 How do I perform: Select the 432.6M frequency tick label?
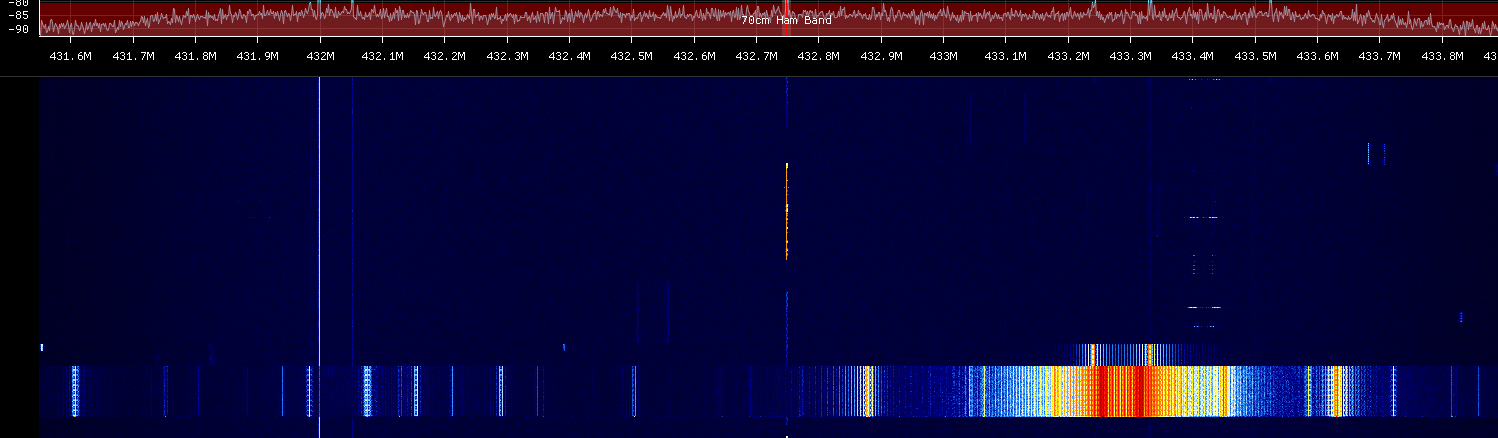694,56
